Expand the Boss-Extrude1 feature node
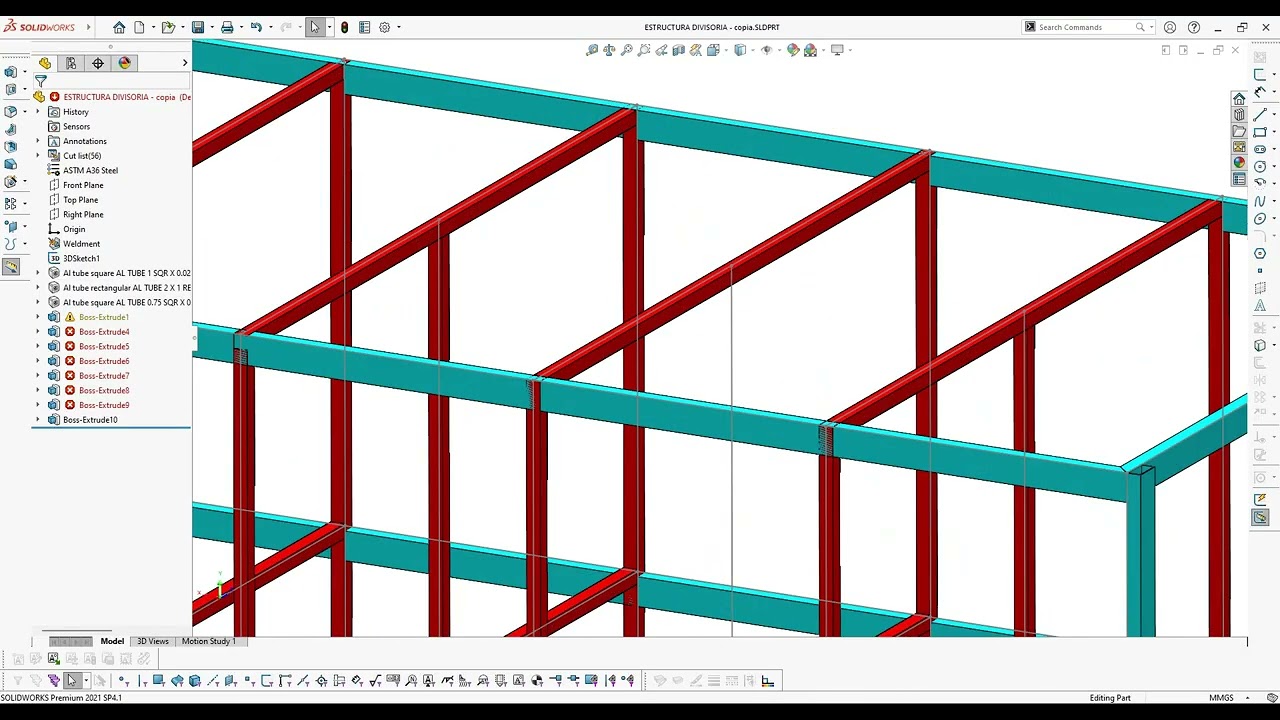Screen dimensions: 1280x720 [38, 317]
